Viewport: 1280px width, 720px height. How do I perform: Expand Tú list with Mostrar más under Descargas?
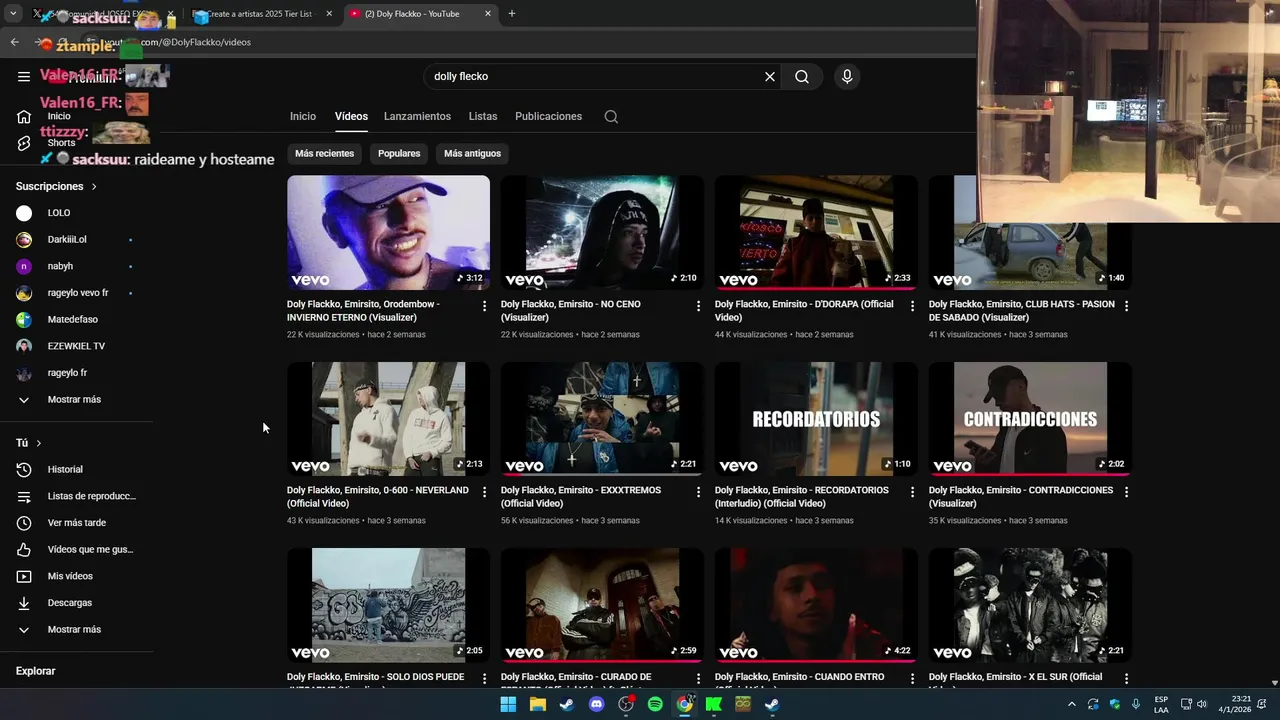76,629
